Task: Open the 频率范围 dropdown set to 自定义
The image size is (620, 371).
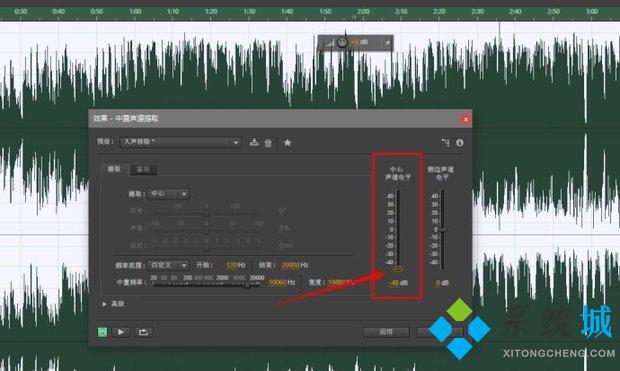Action: pos(168,265)
